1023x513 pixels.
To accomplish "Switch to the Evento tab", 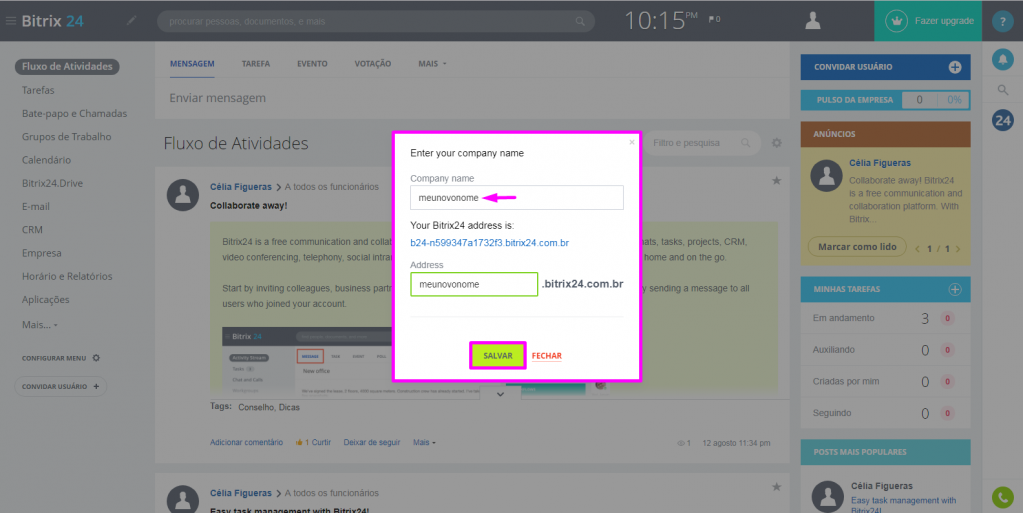I will [x=313, y=64].
